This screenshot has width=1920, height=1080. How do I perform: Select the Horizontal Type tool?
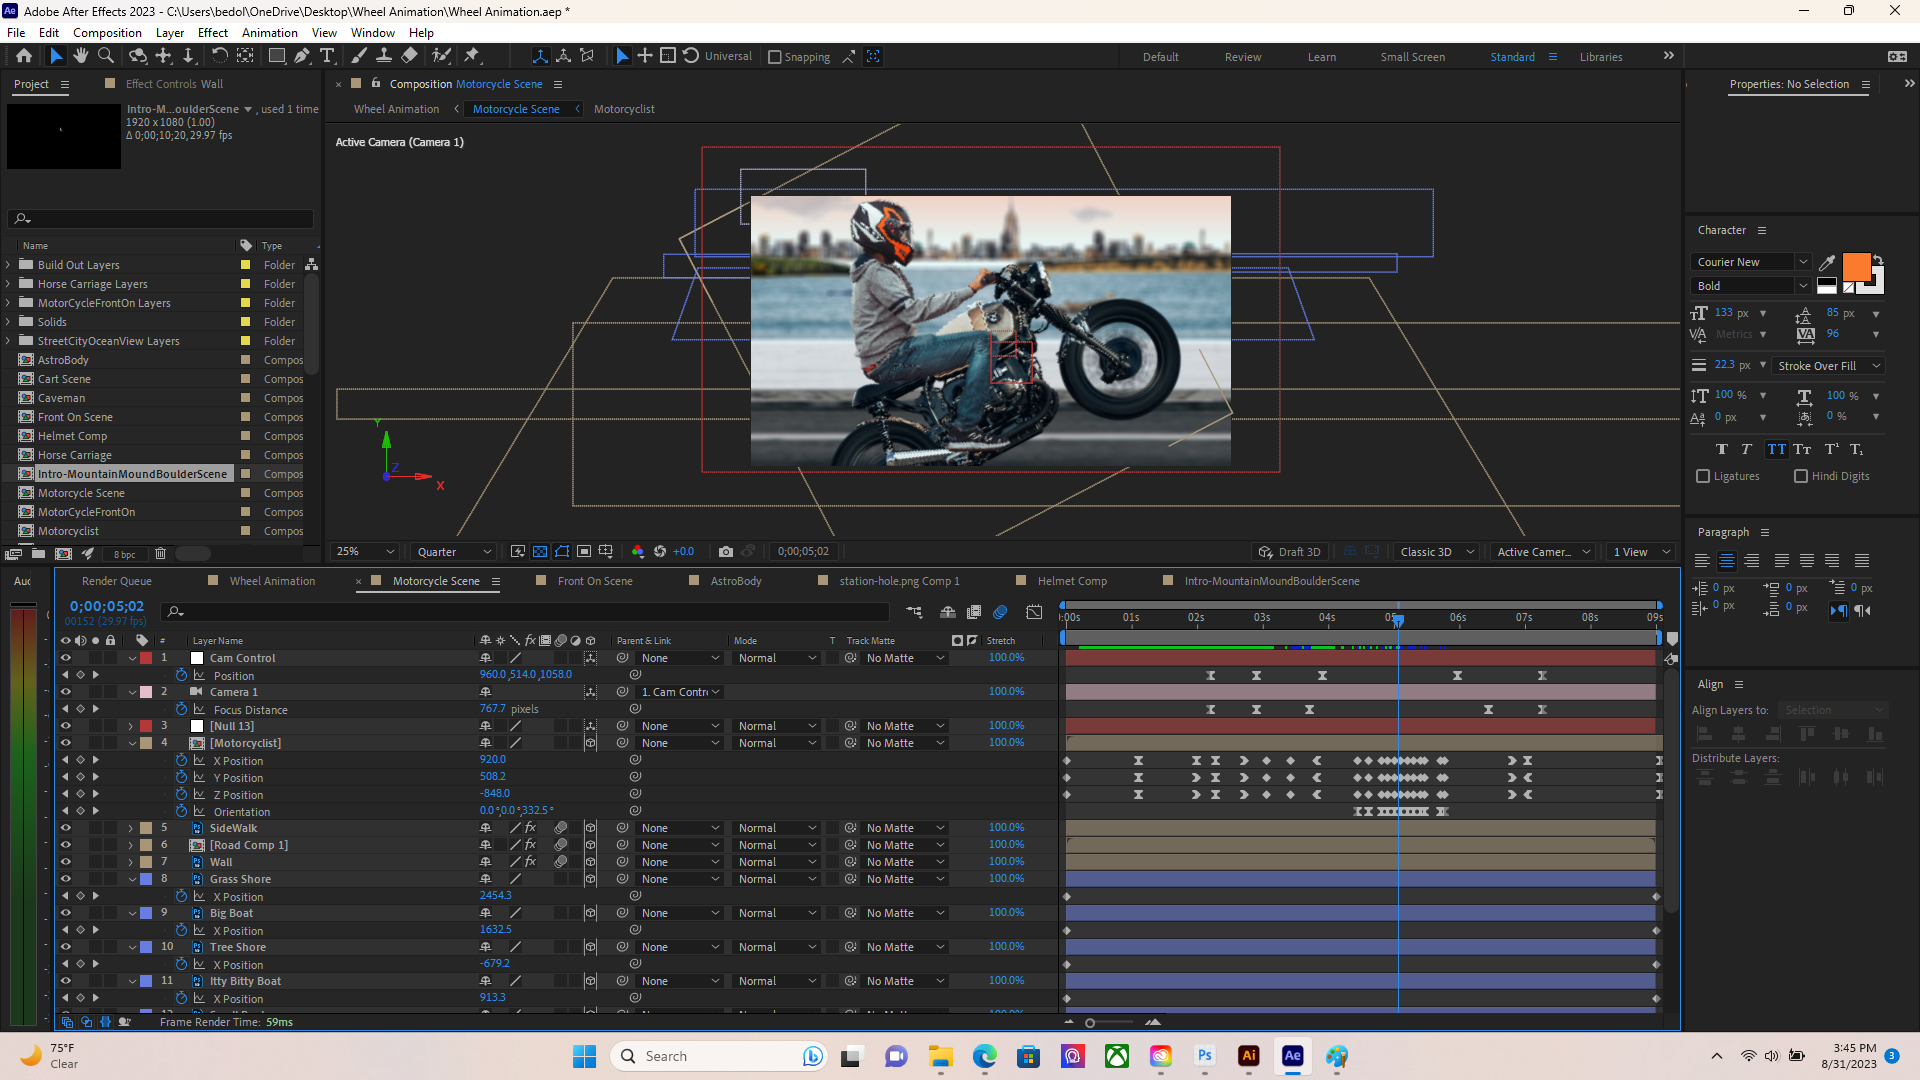pos(327,56)
